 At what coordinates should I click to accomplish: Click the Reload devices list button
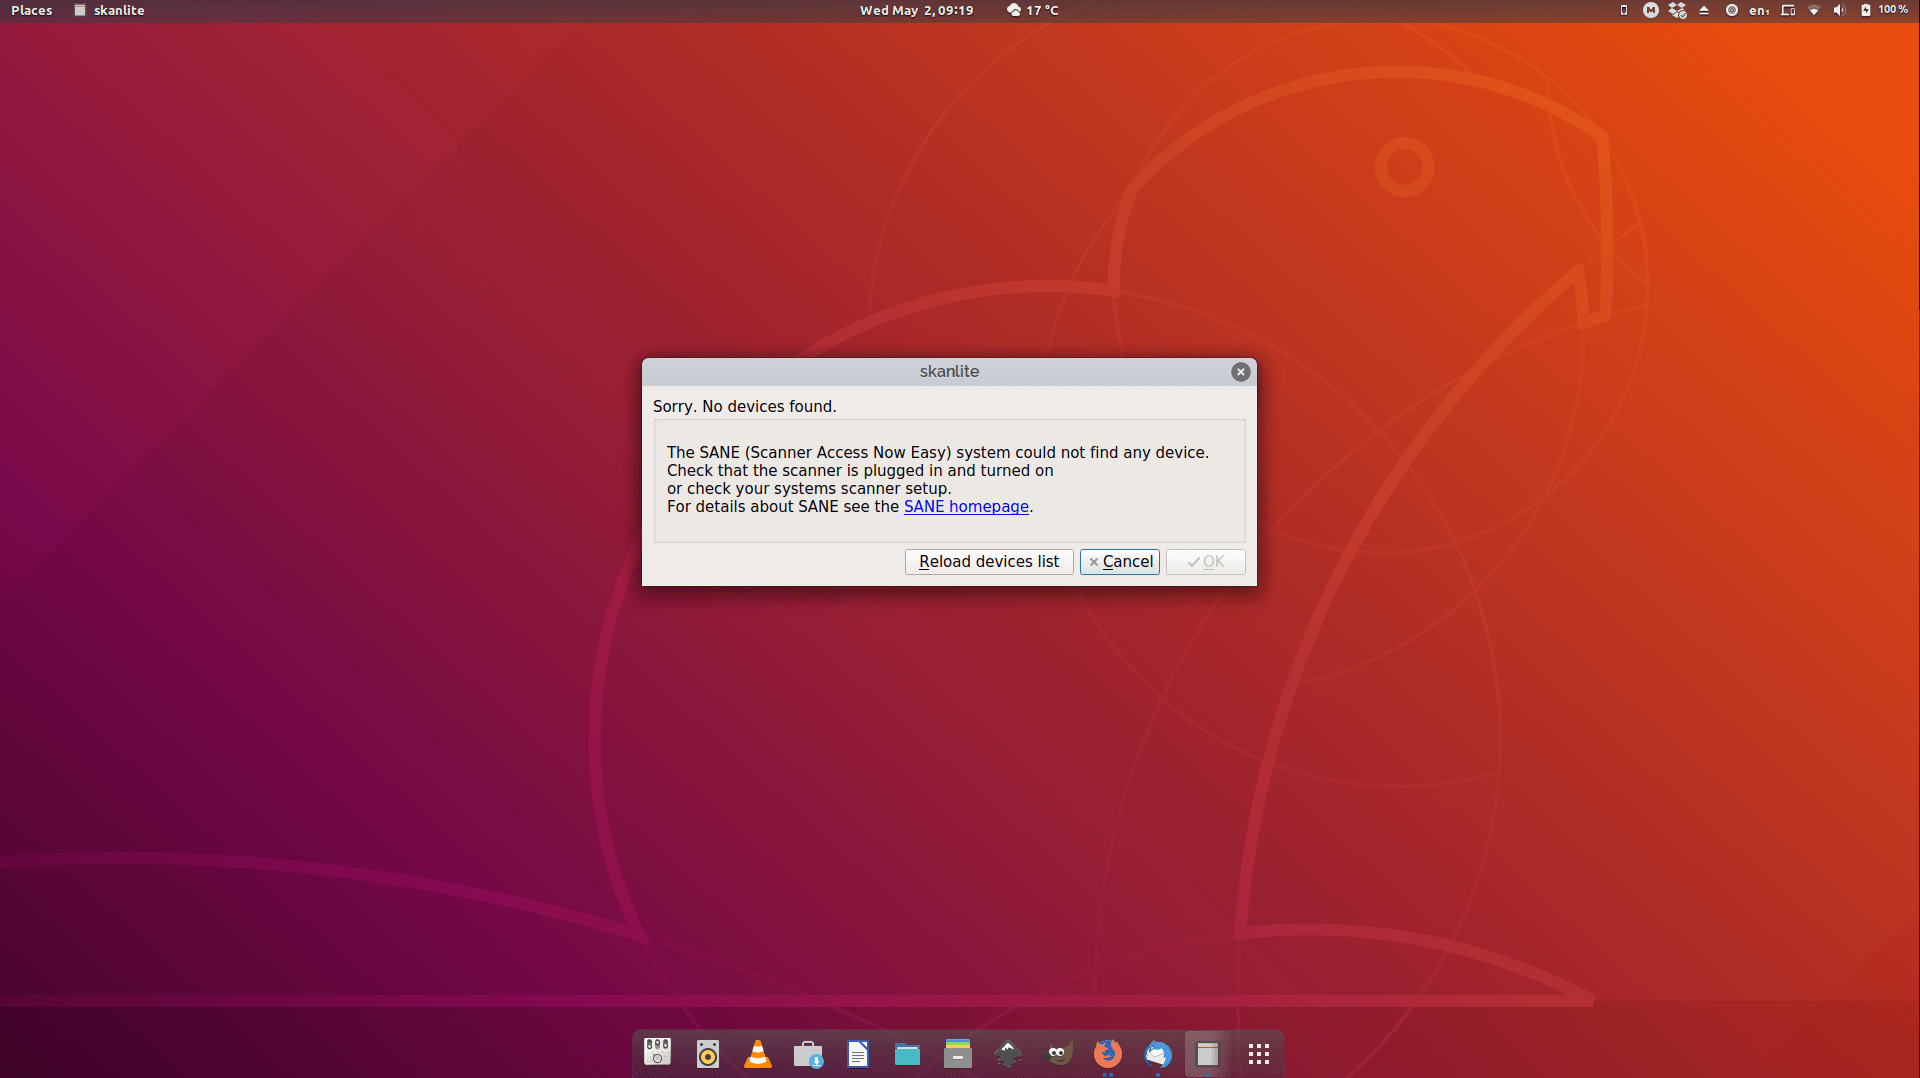[989, 562]
